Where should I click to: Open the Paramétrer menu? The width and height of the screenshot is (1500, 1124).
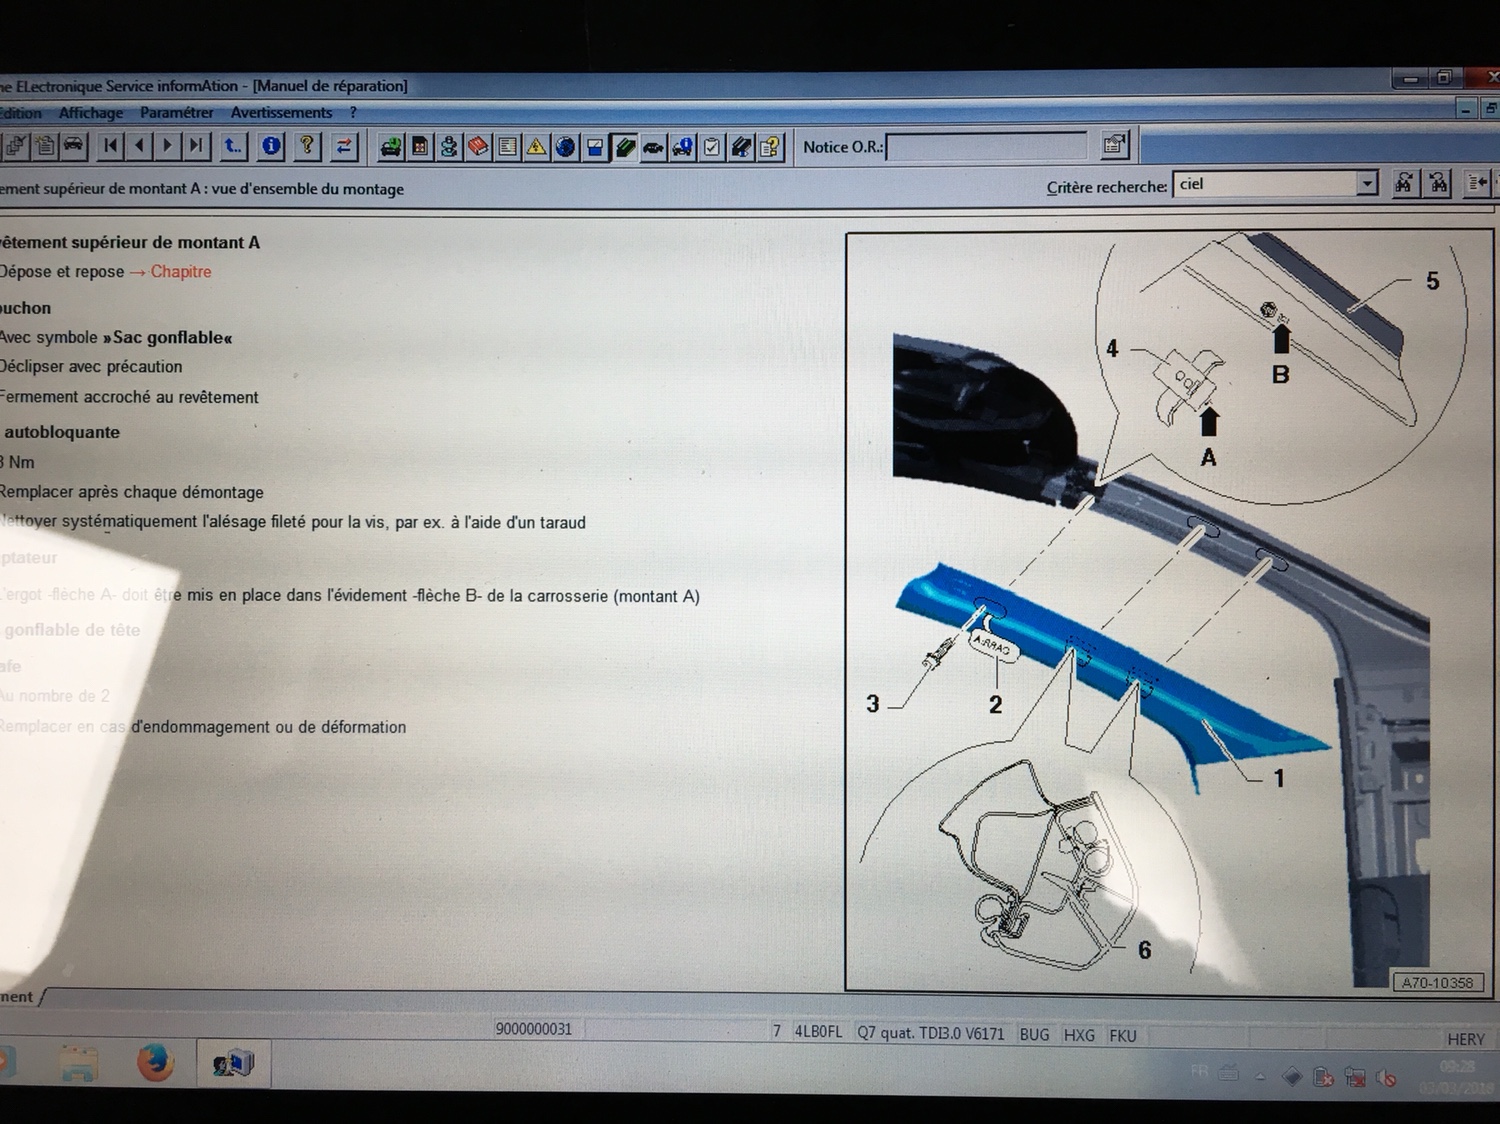point(177,113)
